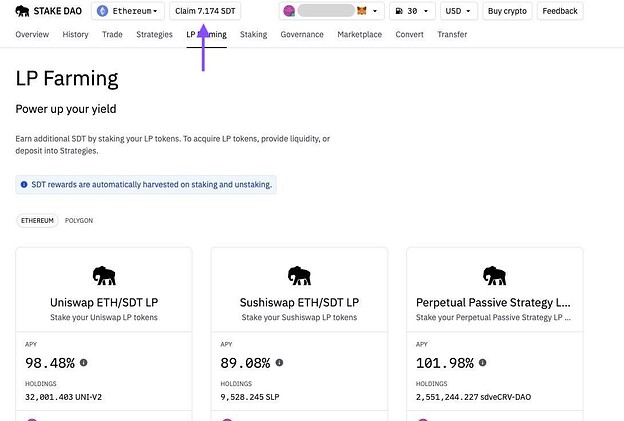This screenshot has height=421, width=624.
Task: Switch to the Transfer tab
Action: coord(452,35)
